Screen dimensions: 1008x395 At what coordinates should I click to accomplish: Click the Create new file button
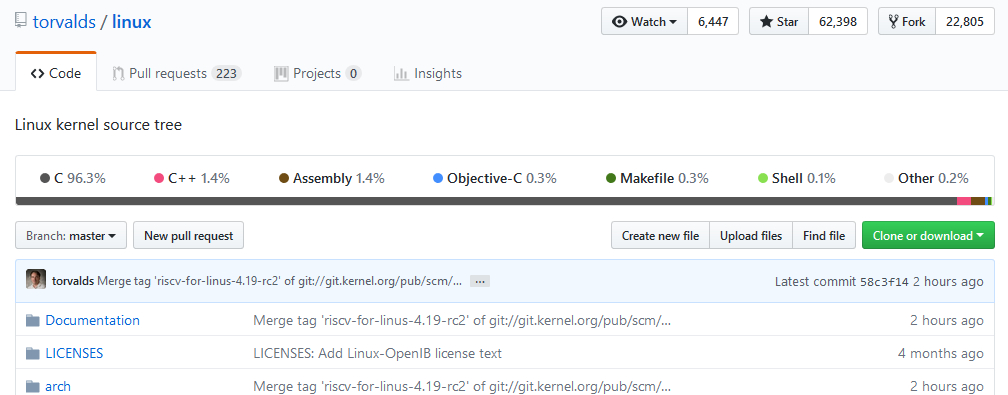tap(660, 235)
